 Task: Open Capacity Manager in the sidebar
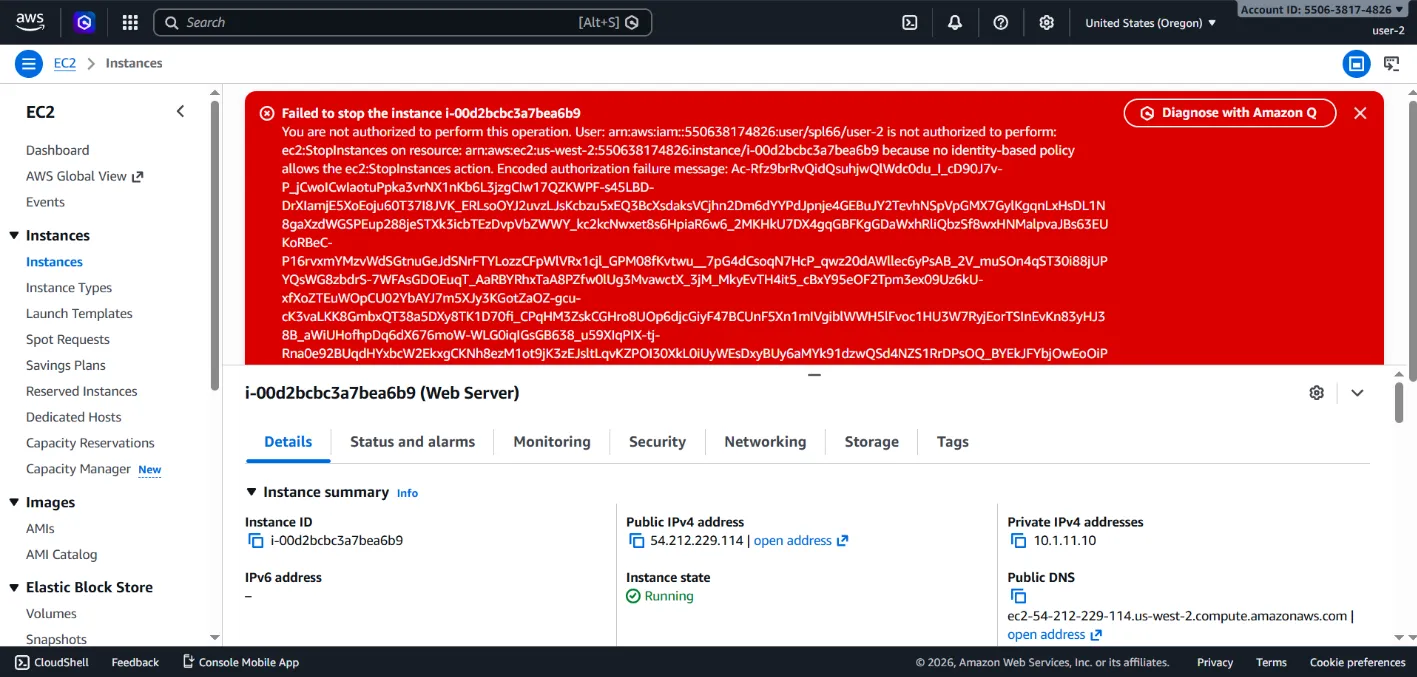click(x=78, y=470)
